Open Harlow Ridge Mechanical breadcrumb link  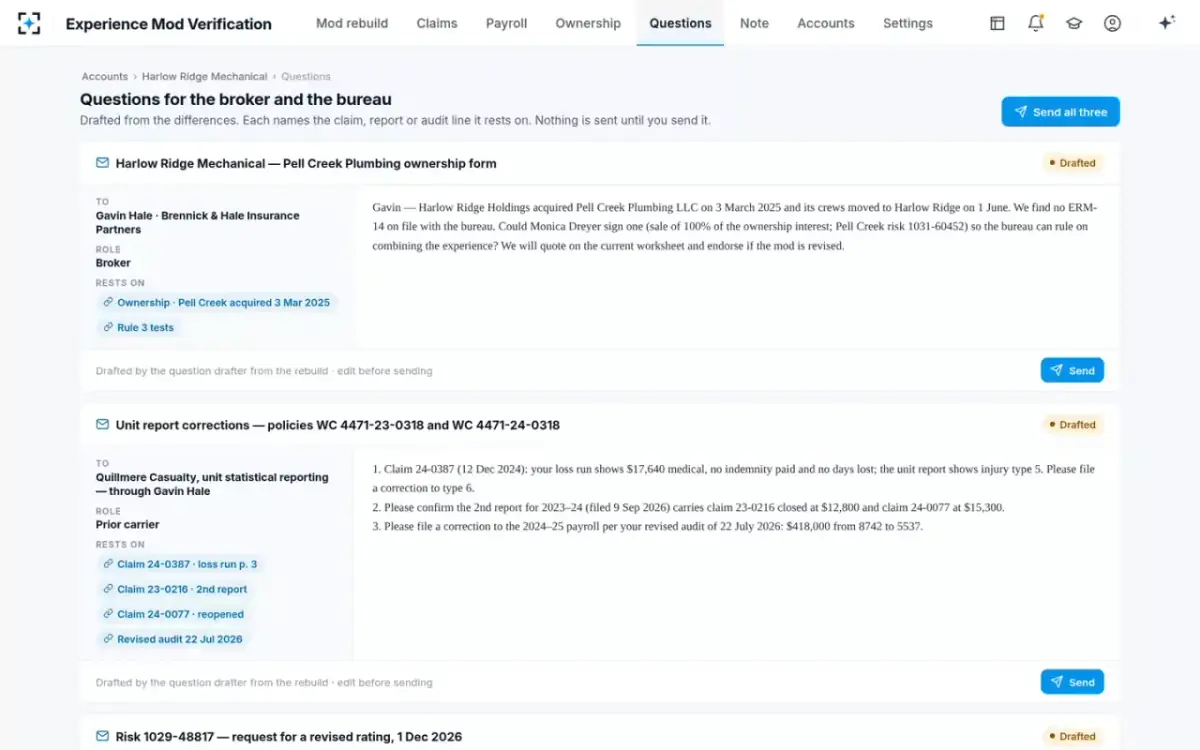(x=205, y=76)
